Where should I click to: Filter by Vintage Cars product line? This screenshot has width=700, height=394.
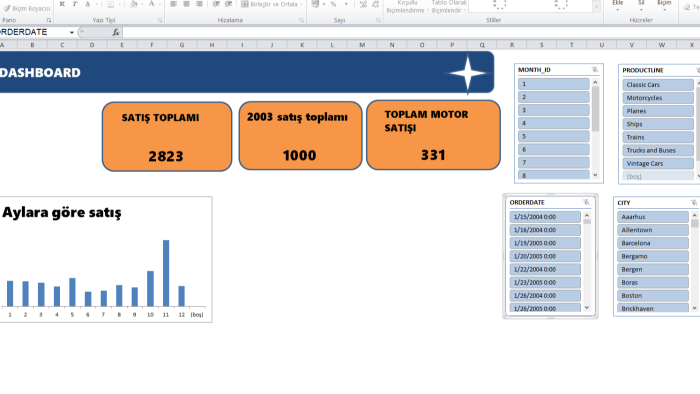(658, 163)
